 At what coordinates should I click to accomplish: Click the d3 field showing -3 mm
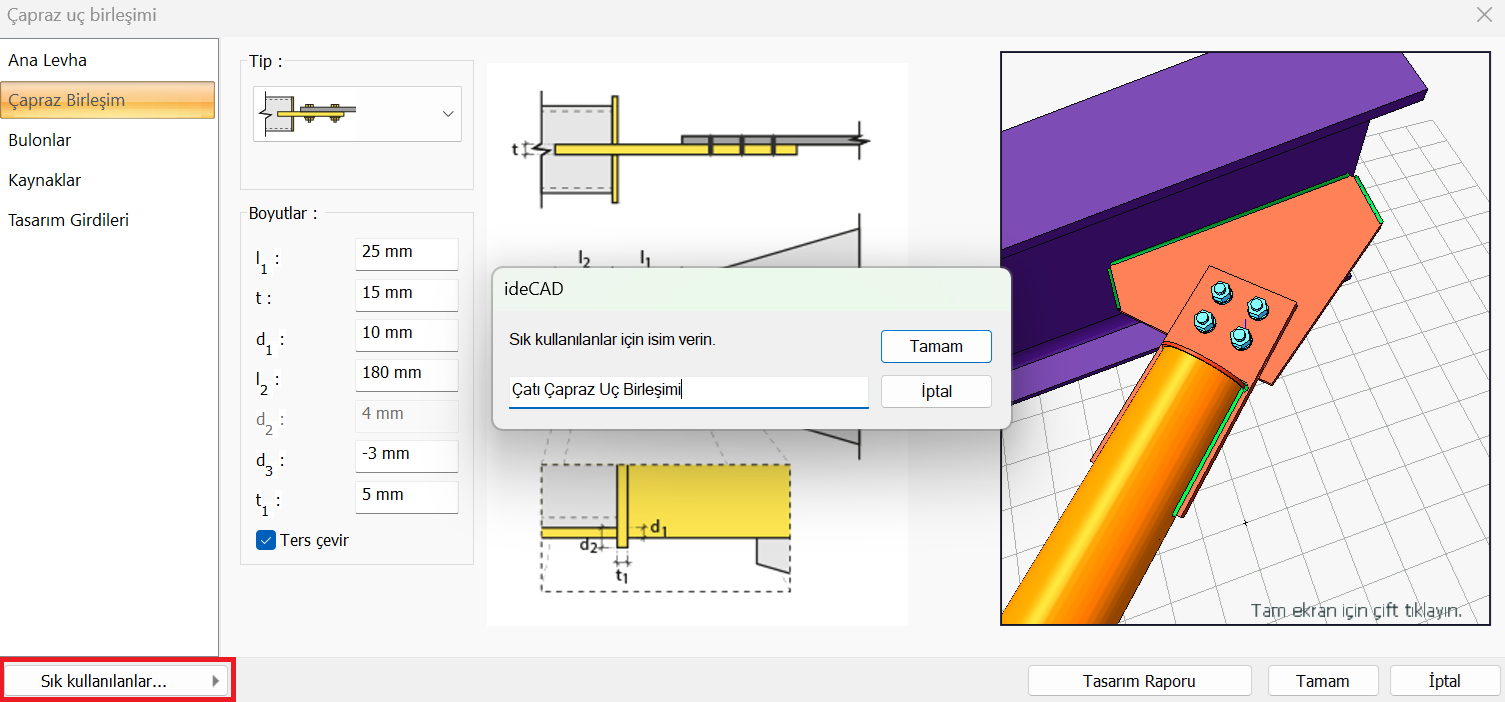click(x=406, y=455)
